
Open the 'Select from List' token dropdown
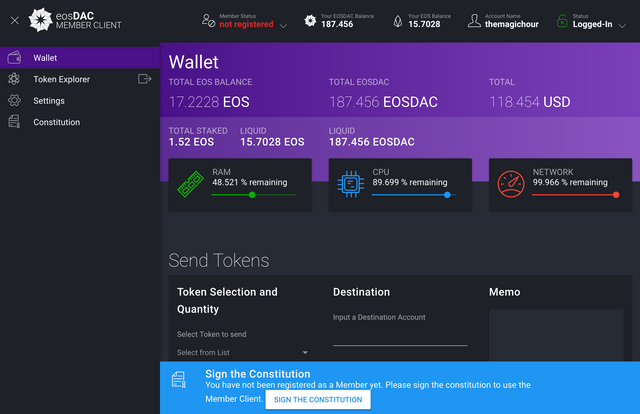point(242,352)
